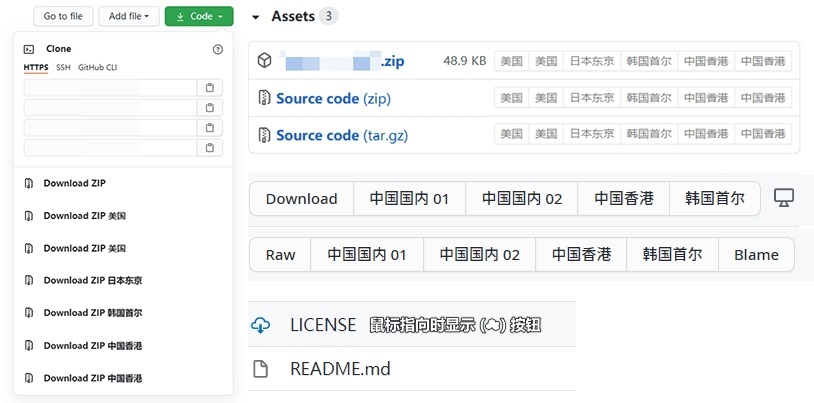Click the Raw button
This screenshot has height=403, width=814.
pos(280,255)
